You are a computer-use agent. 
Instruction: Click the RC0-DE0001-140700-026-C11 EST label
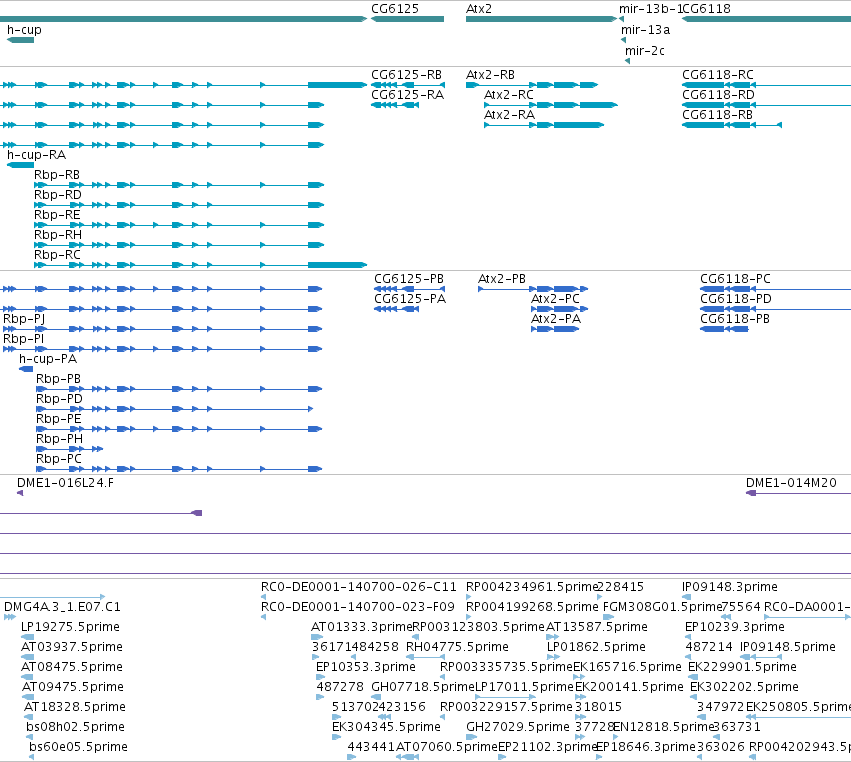[358, 587]
